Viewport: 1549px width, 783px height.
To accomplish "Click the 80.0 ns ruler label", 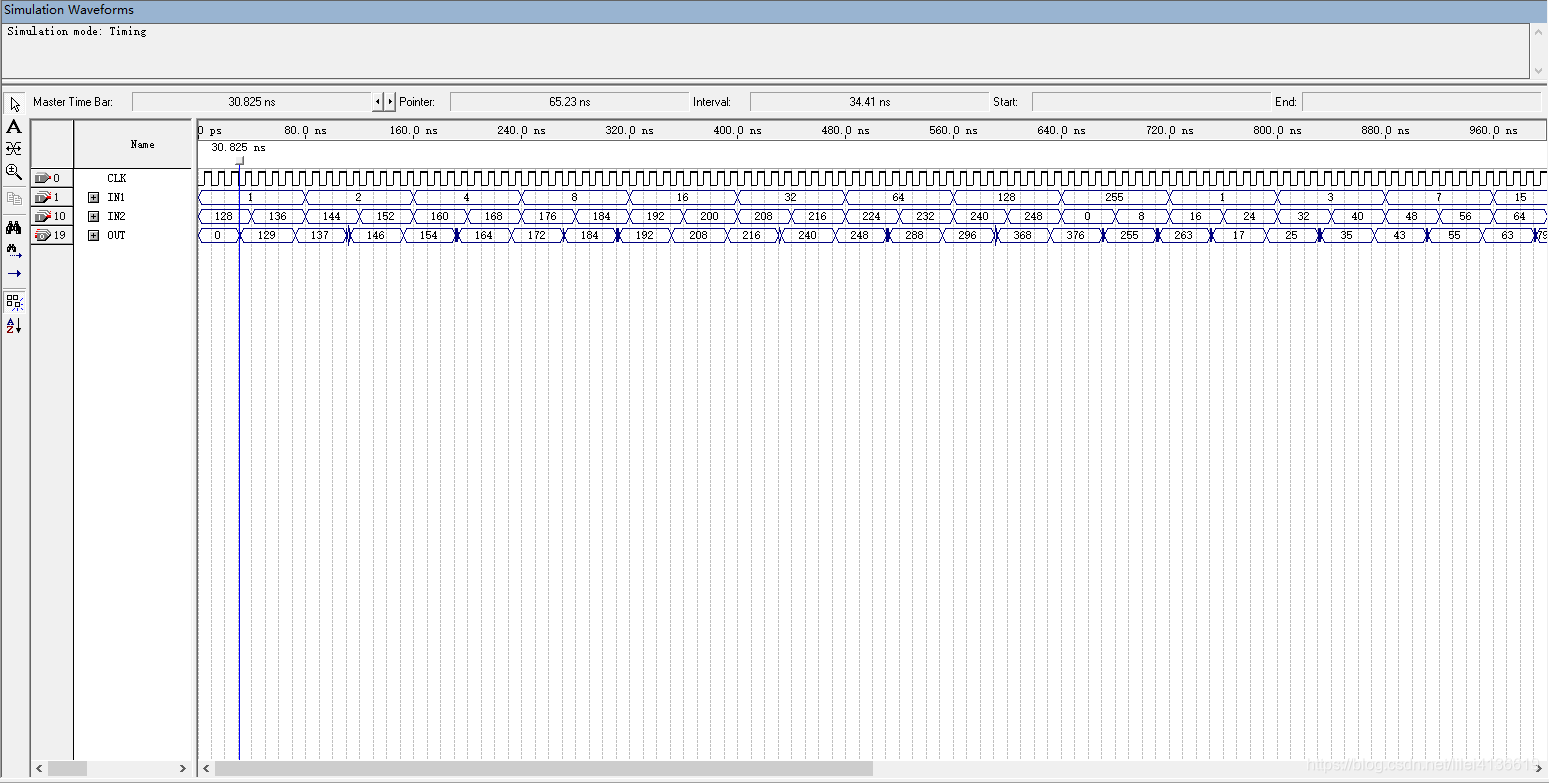I will 305,130.
